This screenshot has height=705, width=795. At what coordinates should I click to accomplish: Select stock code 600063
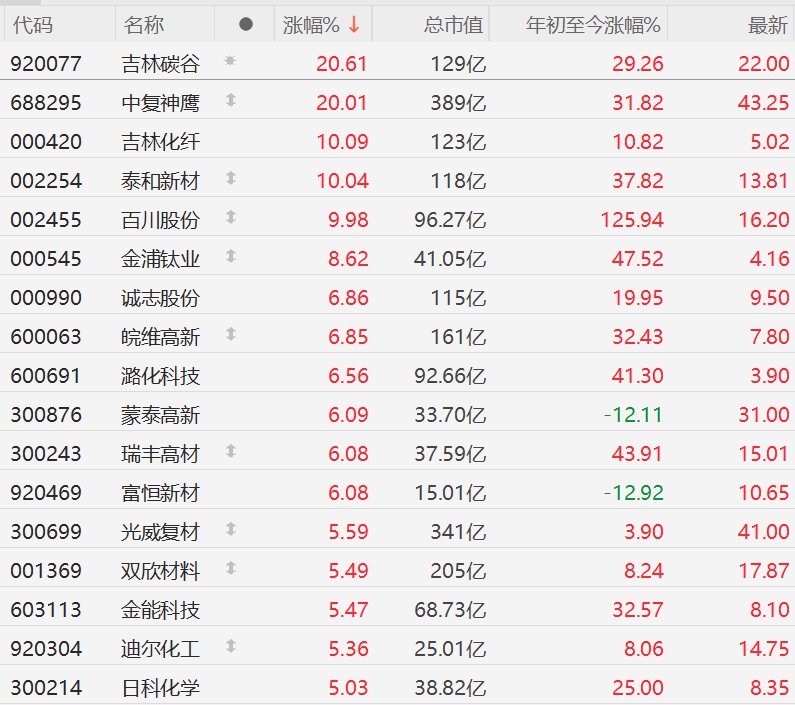46,337
